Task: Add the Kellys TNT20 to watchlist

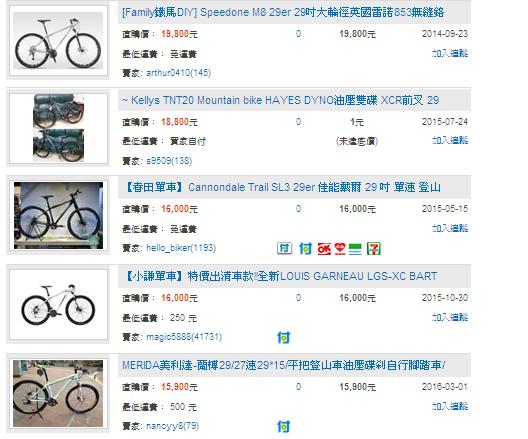Action: 450,140
